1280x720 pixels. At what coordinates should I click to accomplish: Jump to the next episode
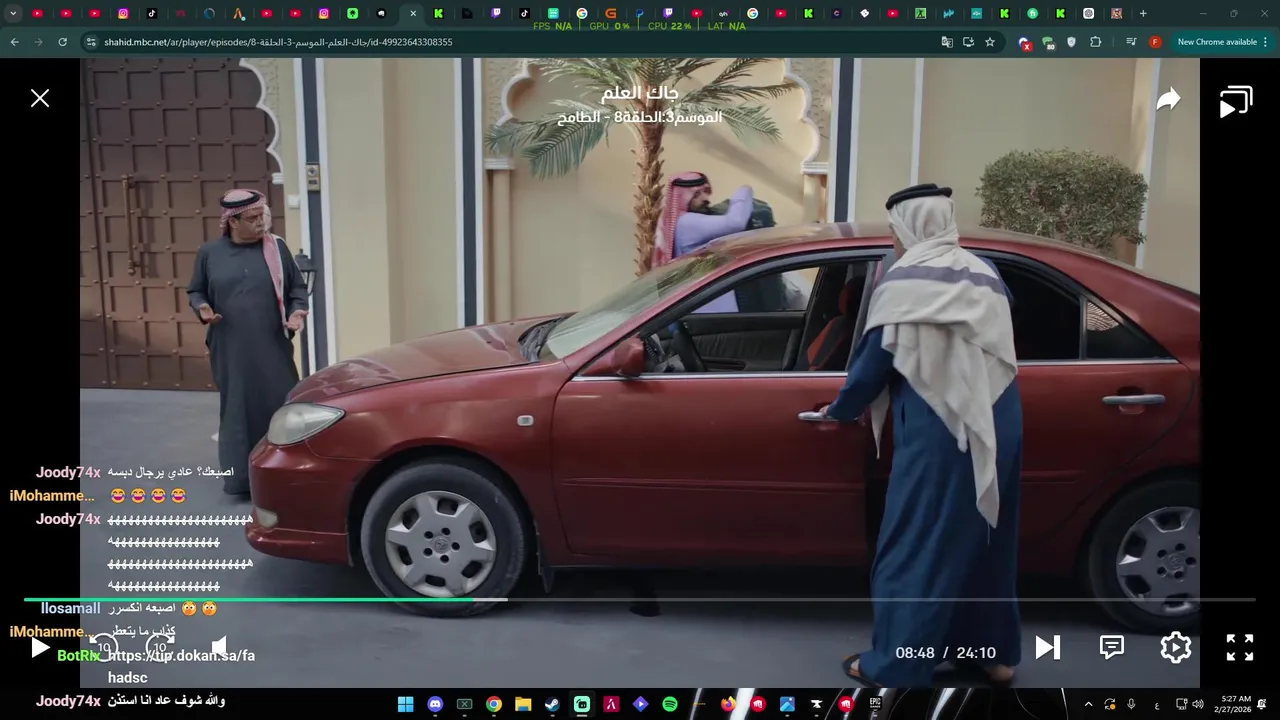click(x=1047, y=648)
